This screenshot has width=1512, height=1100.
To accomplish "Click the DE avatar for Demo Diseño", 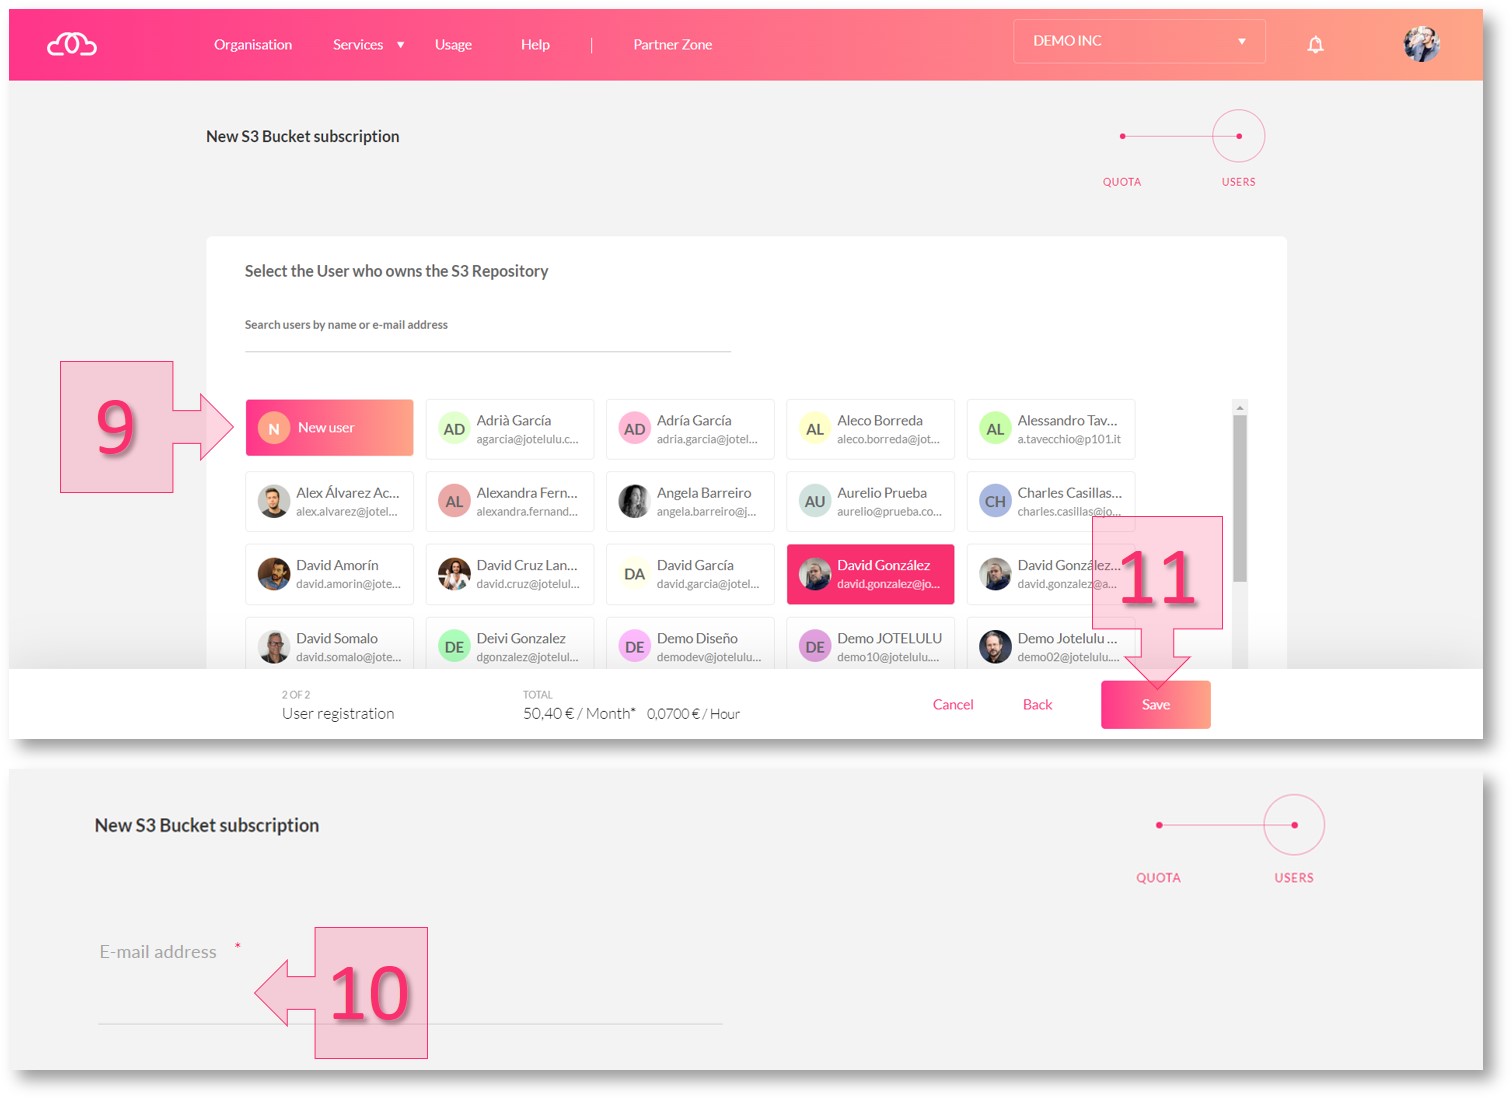I will 634,646.
